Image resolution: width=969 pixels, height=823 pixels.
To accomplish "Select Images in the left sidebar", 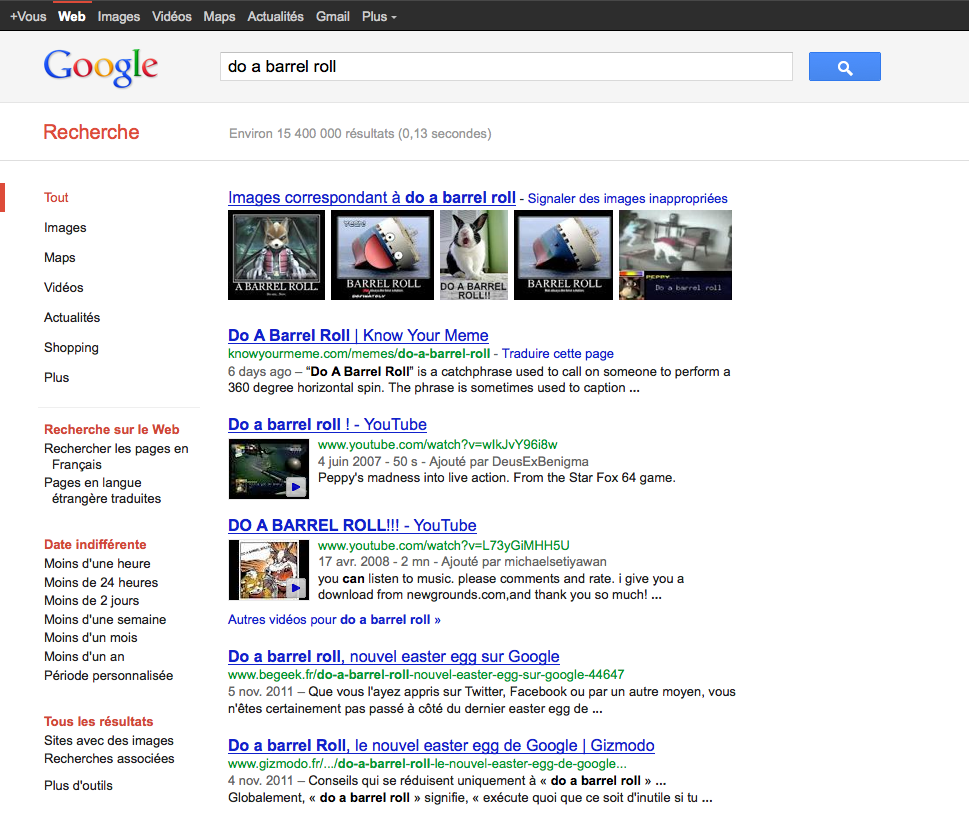I will (x=65, y=228).
